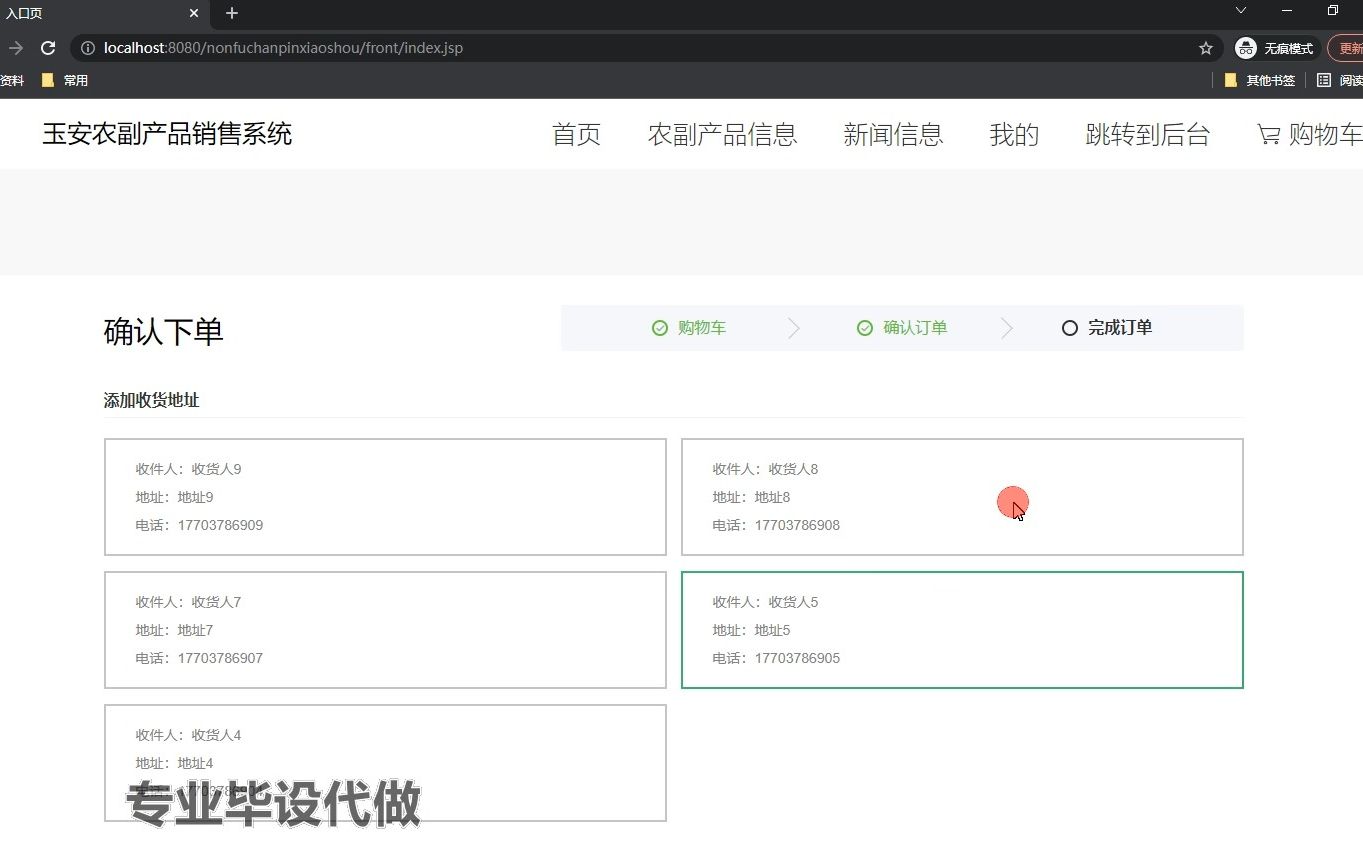
Task: Select the address card for 收货人9
Action: pos(385,497)
